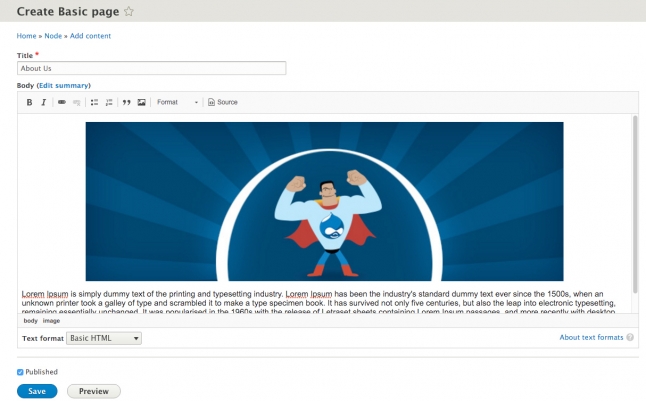Open the insert image dialog
The width and height of the screenshot is (646, 401).
tap(141, 102)
